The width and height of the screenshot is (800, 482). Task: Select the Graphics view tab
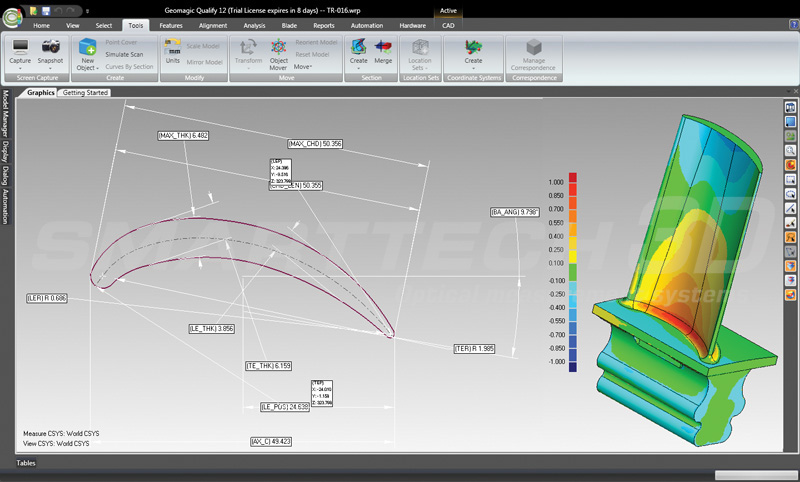pyautogui.click(x=40, y=93)
